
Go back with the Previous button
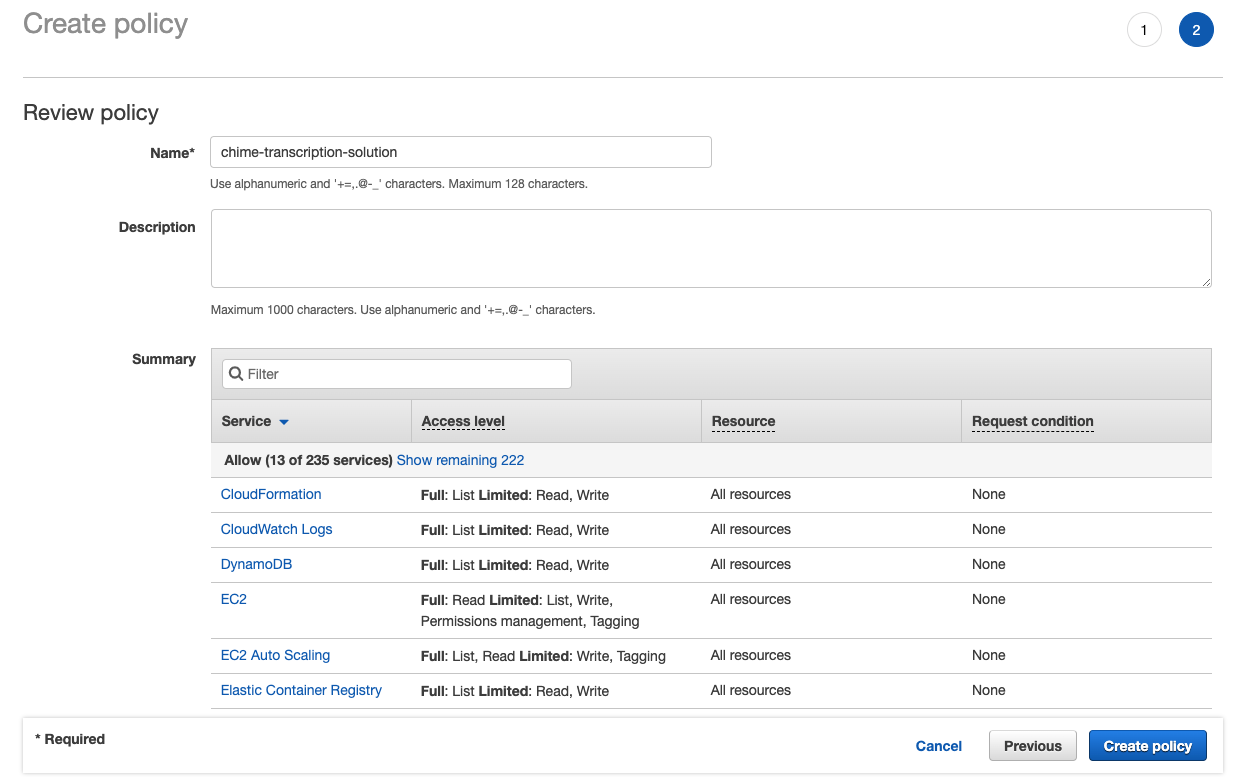(1033, 746)
